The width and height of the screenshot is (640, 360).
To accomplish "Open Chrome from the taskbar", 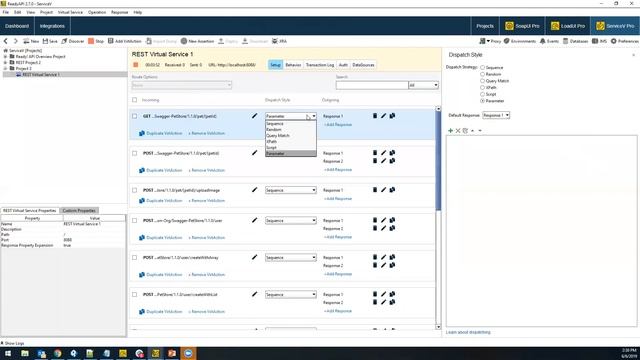I will pos(57,353).
